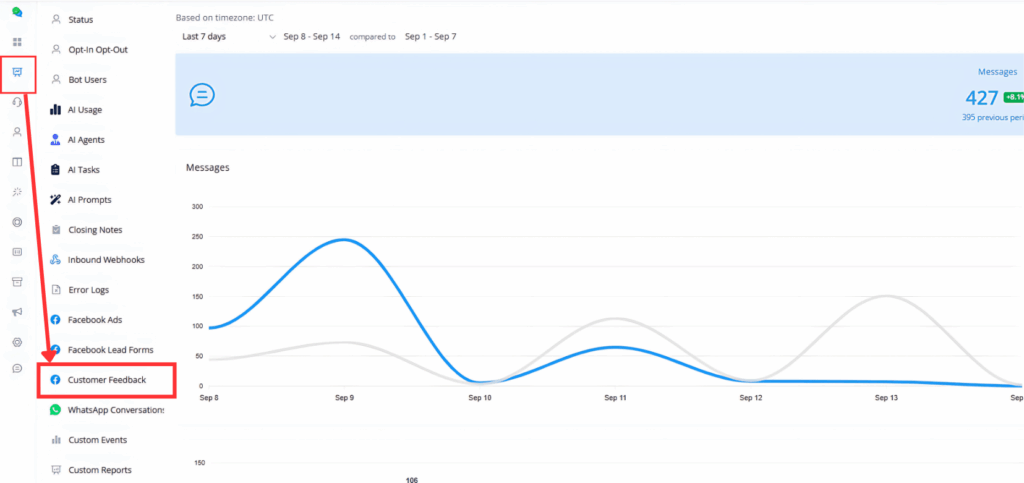1024x483 pixels.
Task: Open Inbound Webhooks page
Action: [106, 260]
